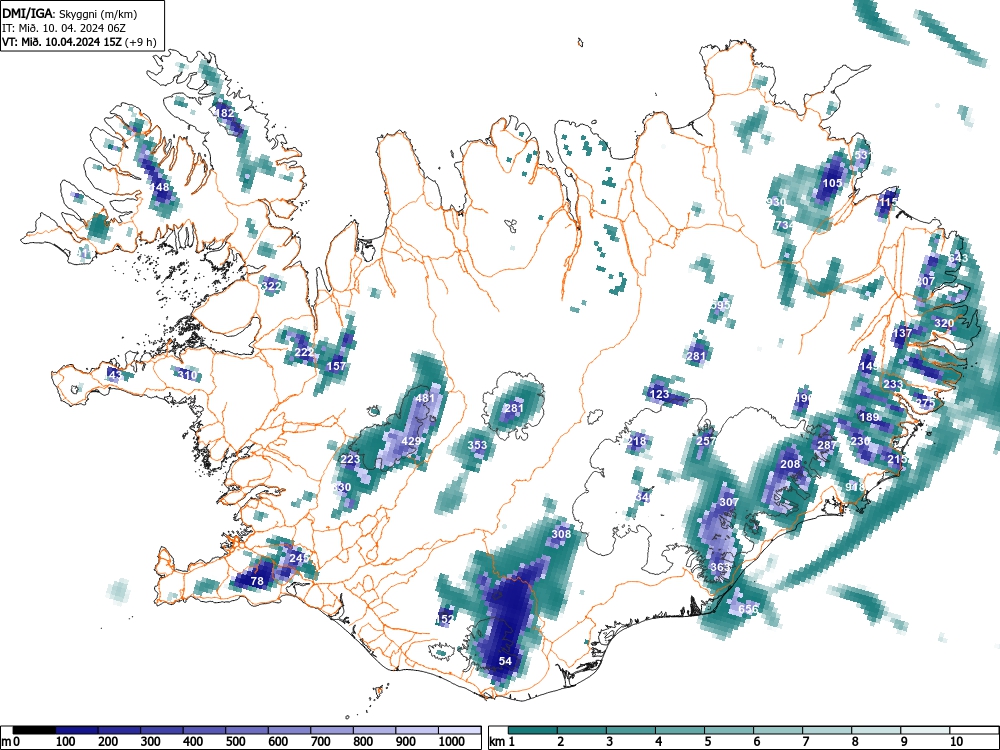The image size is (1000, 750).
Task: Select the VT valid time 15Z (+9 h) line
Action: click(79, 42)
